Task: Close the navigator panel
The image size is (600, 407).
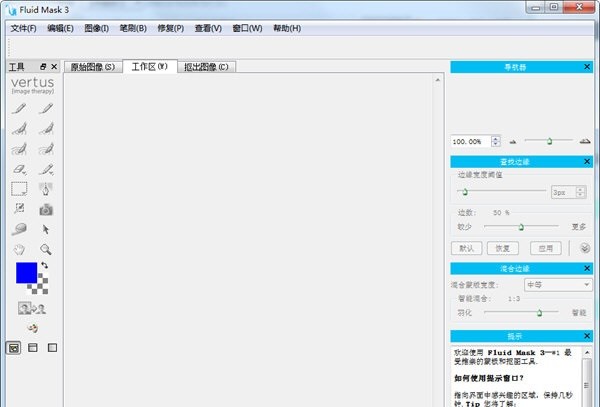Action: click(587, 67)
